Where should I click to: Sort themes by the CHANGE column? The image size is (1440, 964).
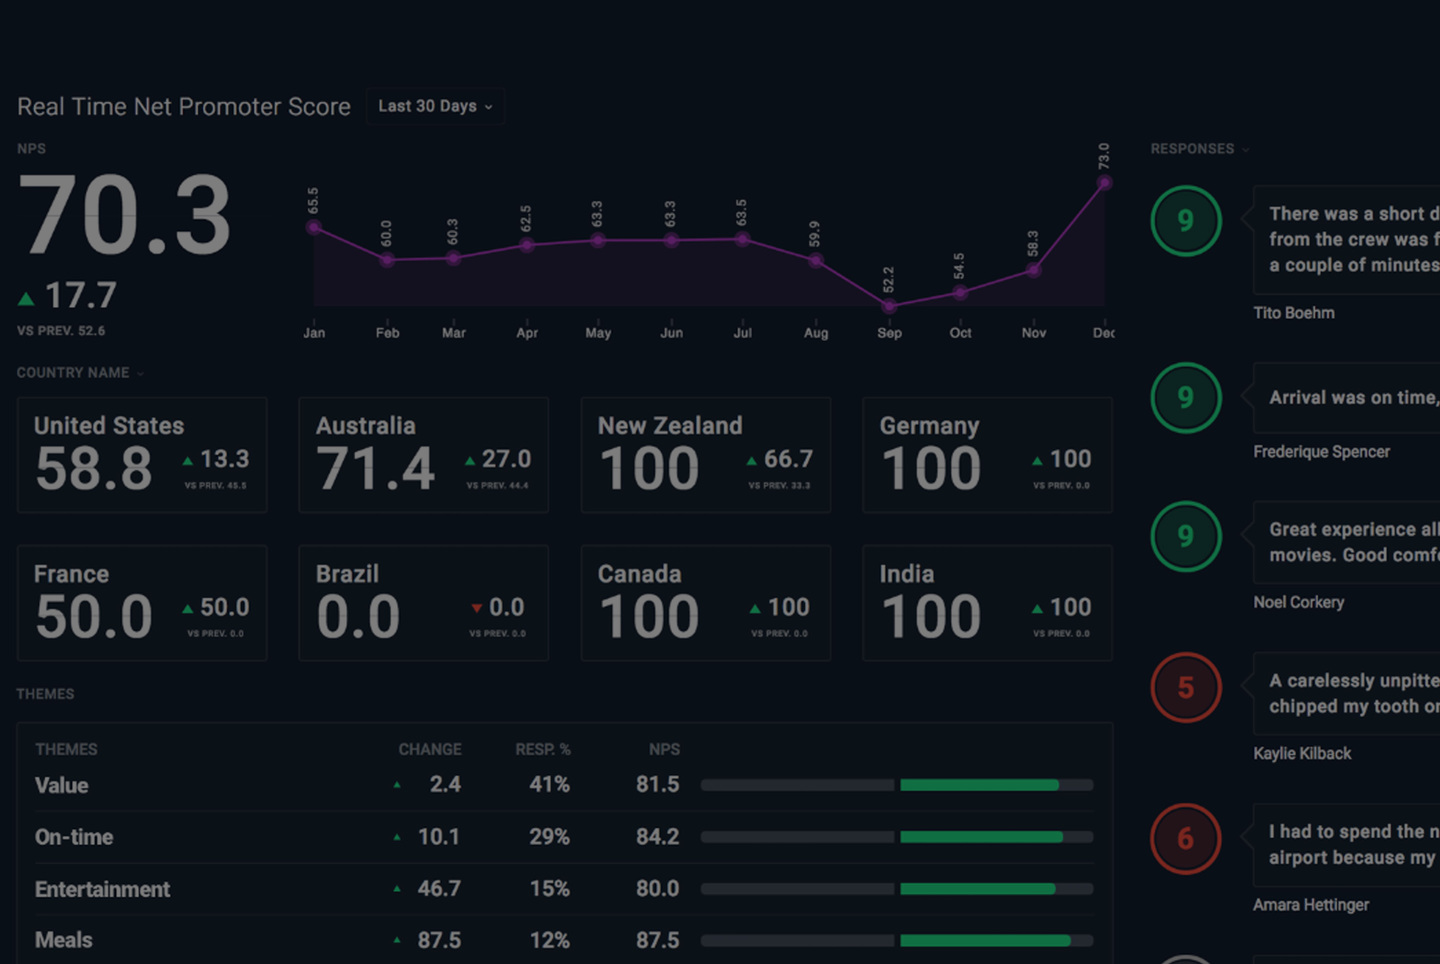[x=430, y=749]
